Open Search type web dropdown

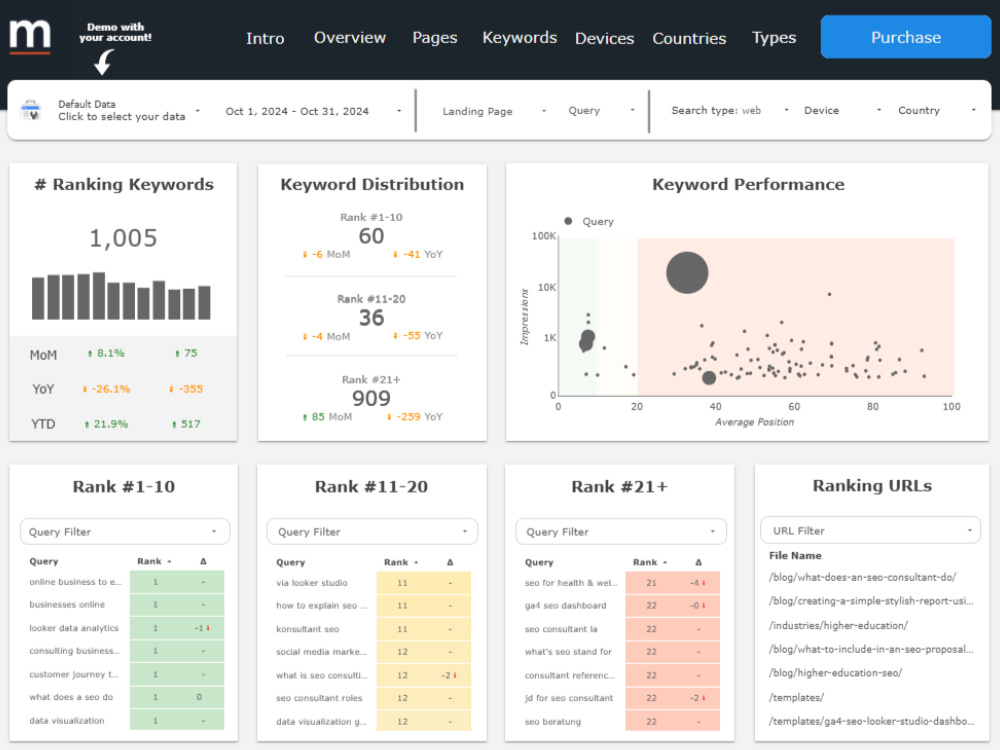click(730, 110)
